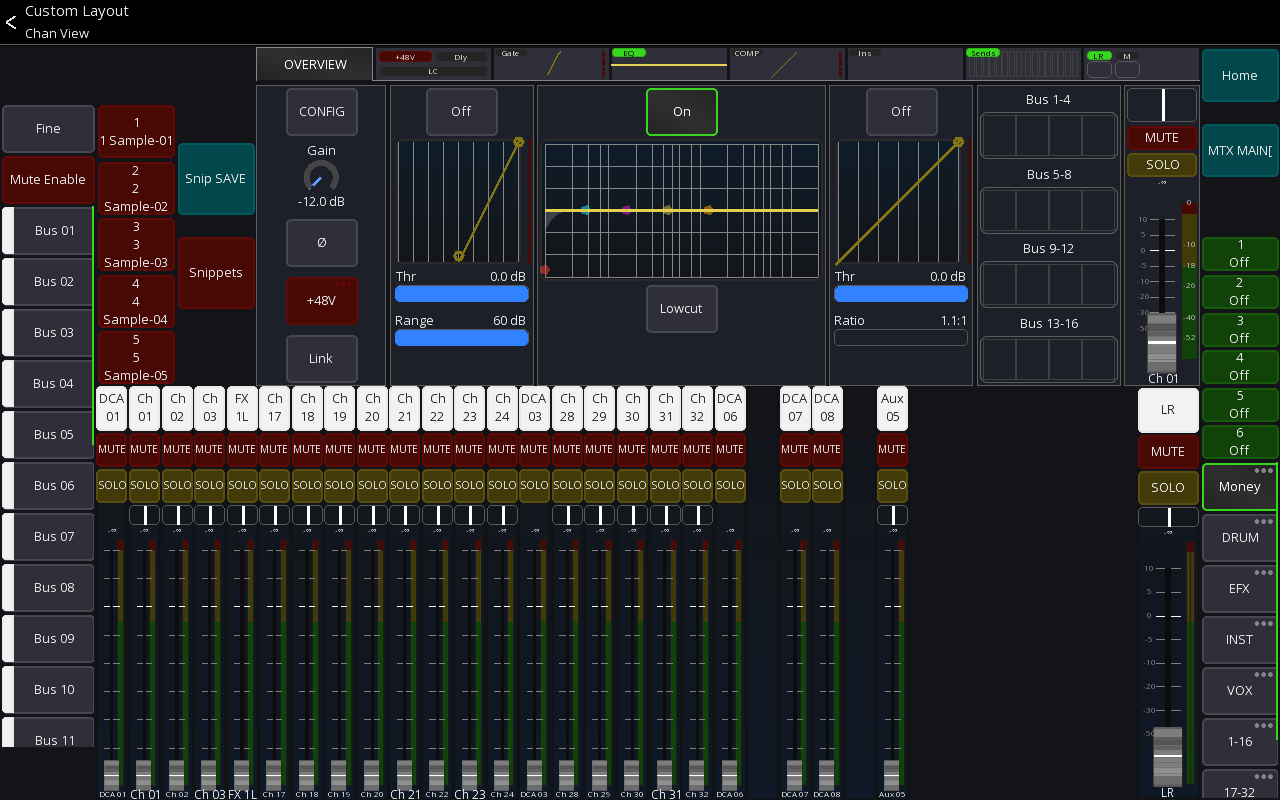Adjust the gate Range slider
This screenshot has height=800, width=1280.
tap(461, 338)
